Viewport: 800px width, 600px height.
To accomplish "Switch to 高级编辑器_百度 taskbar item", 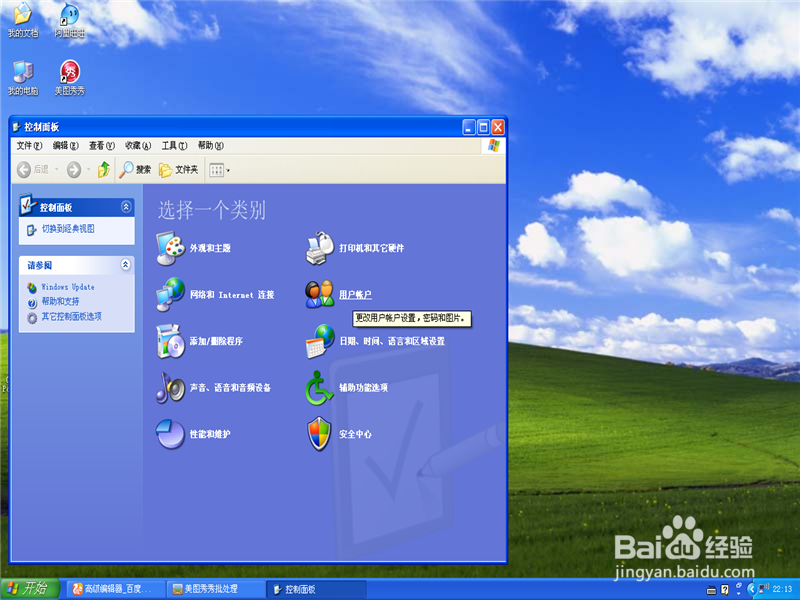I will 115,589.
